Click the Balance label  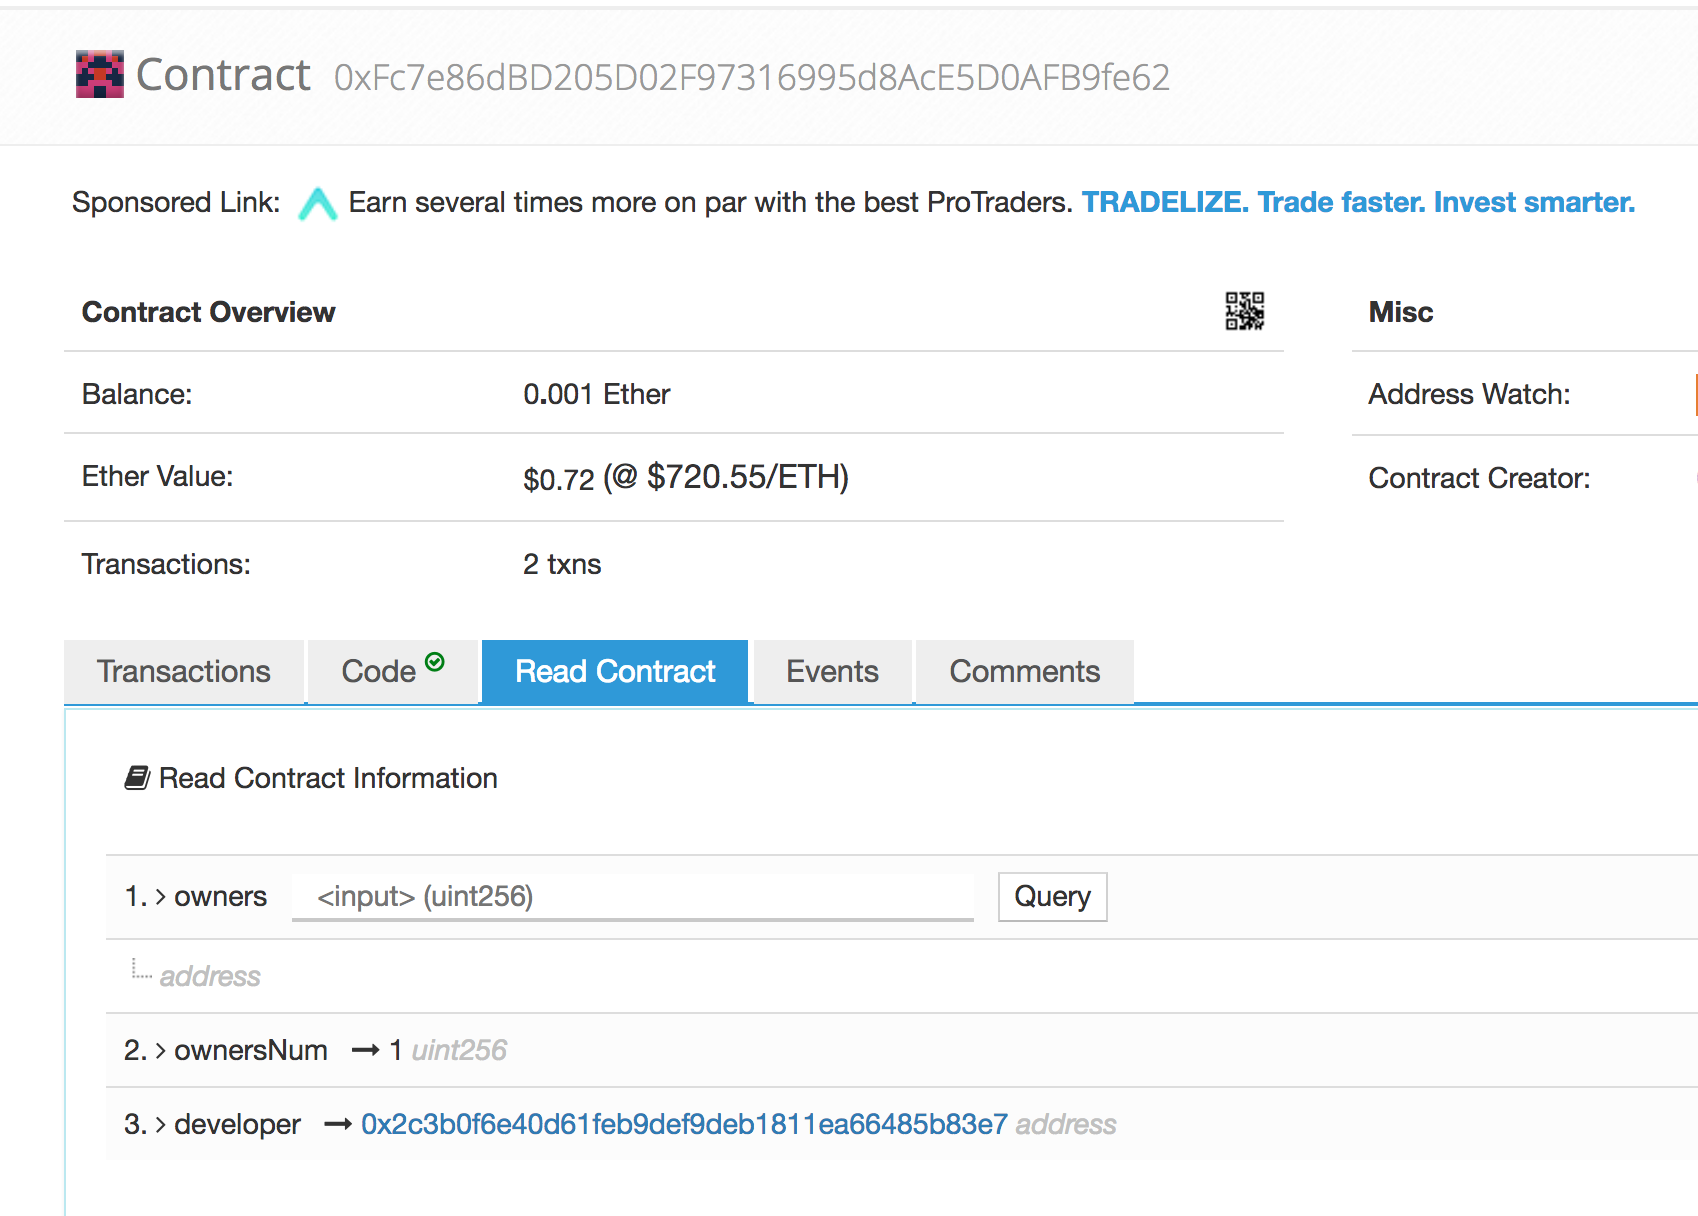pyautogui.click(x=137, y=394)
